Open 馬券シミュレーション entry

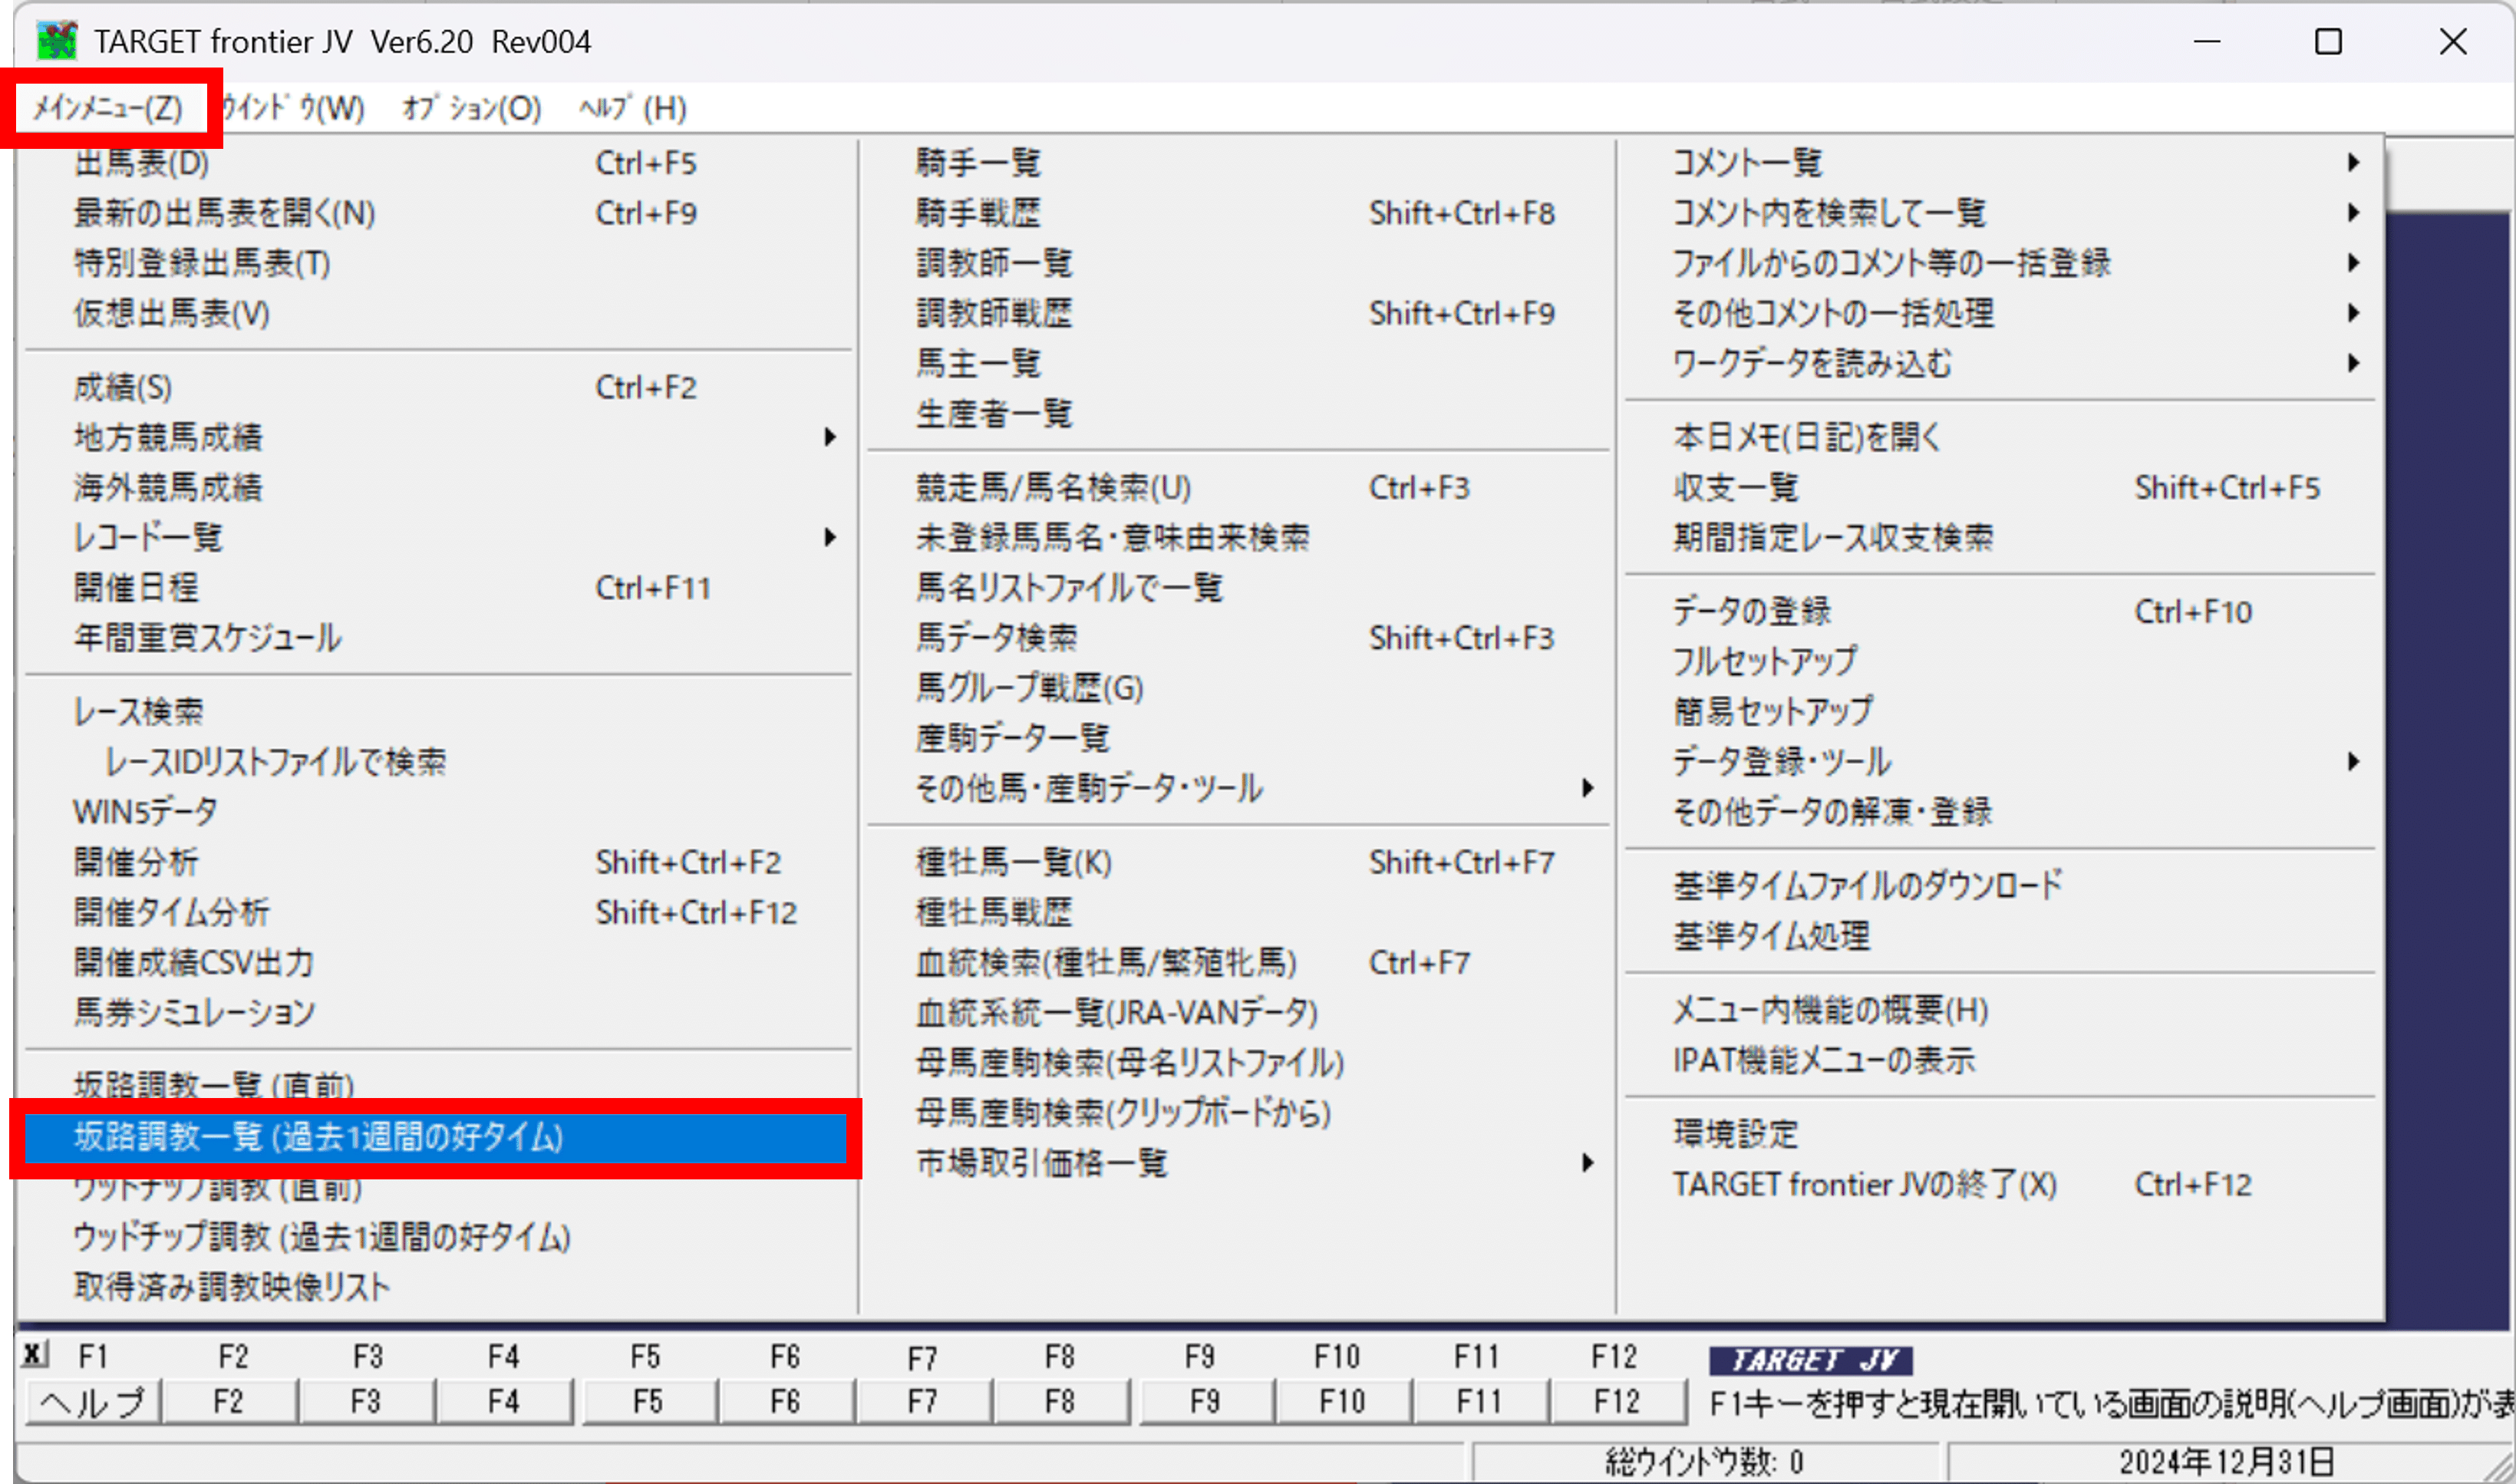(x=438, y=1012)
